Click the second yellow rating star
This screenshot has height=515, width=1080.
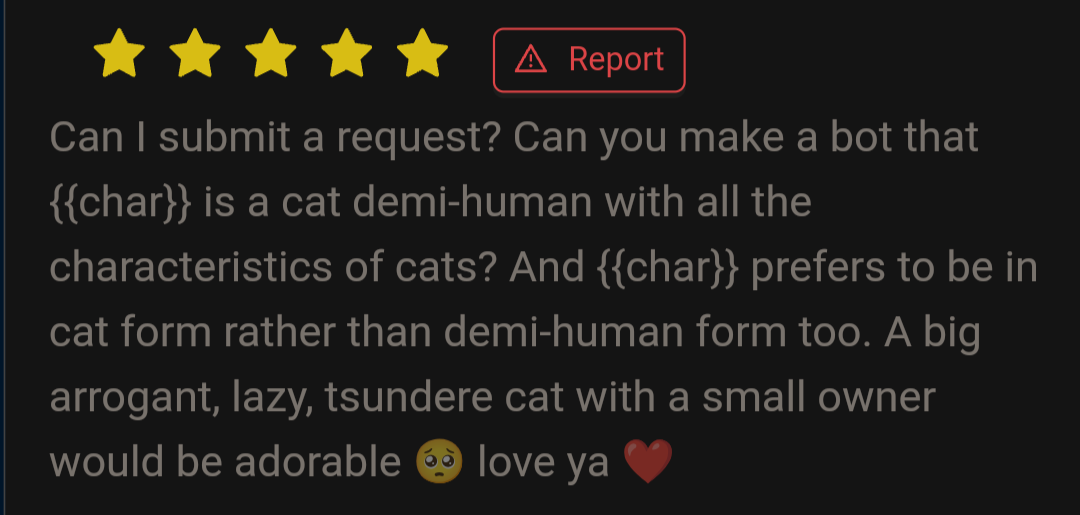point(195,53)
